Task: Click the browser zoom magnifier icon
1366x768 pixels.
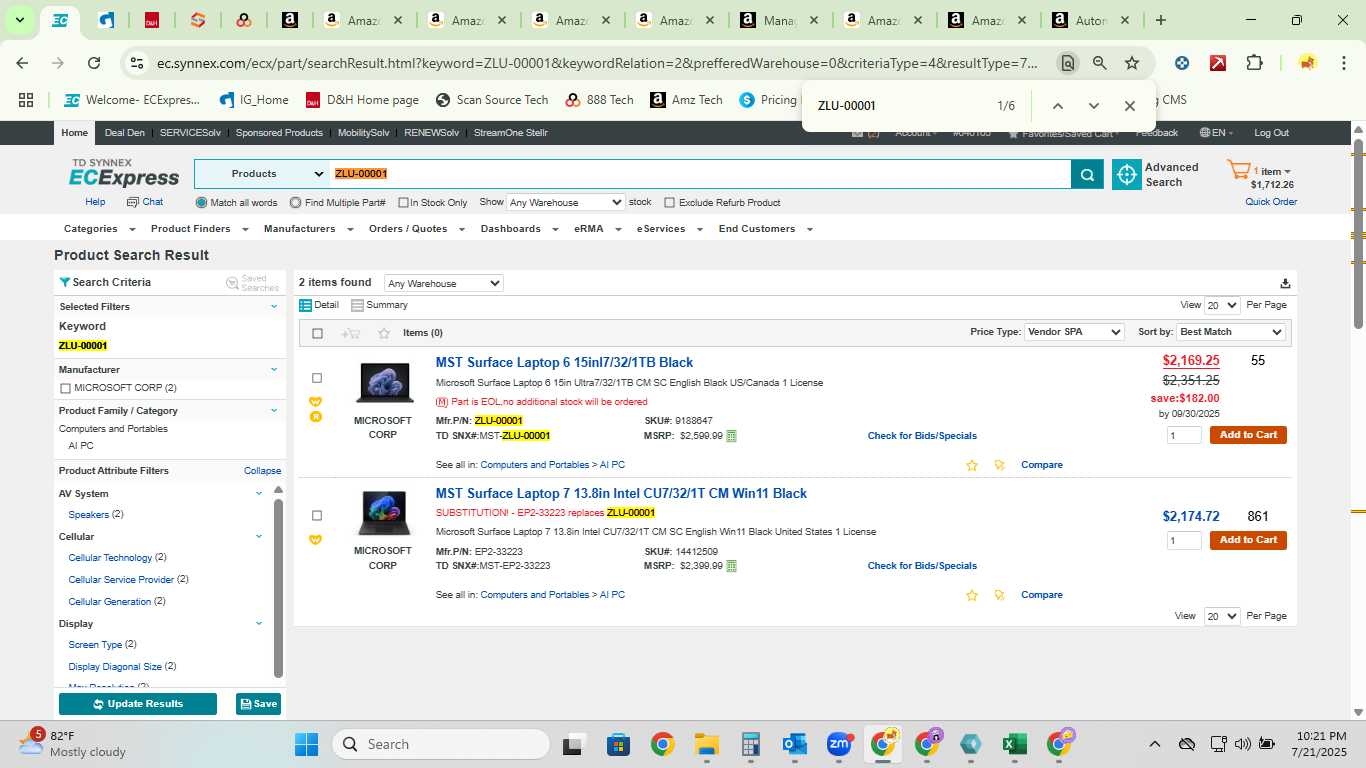Action: coord(1100,63)
